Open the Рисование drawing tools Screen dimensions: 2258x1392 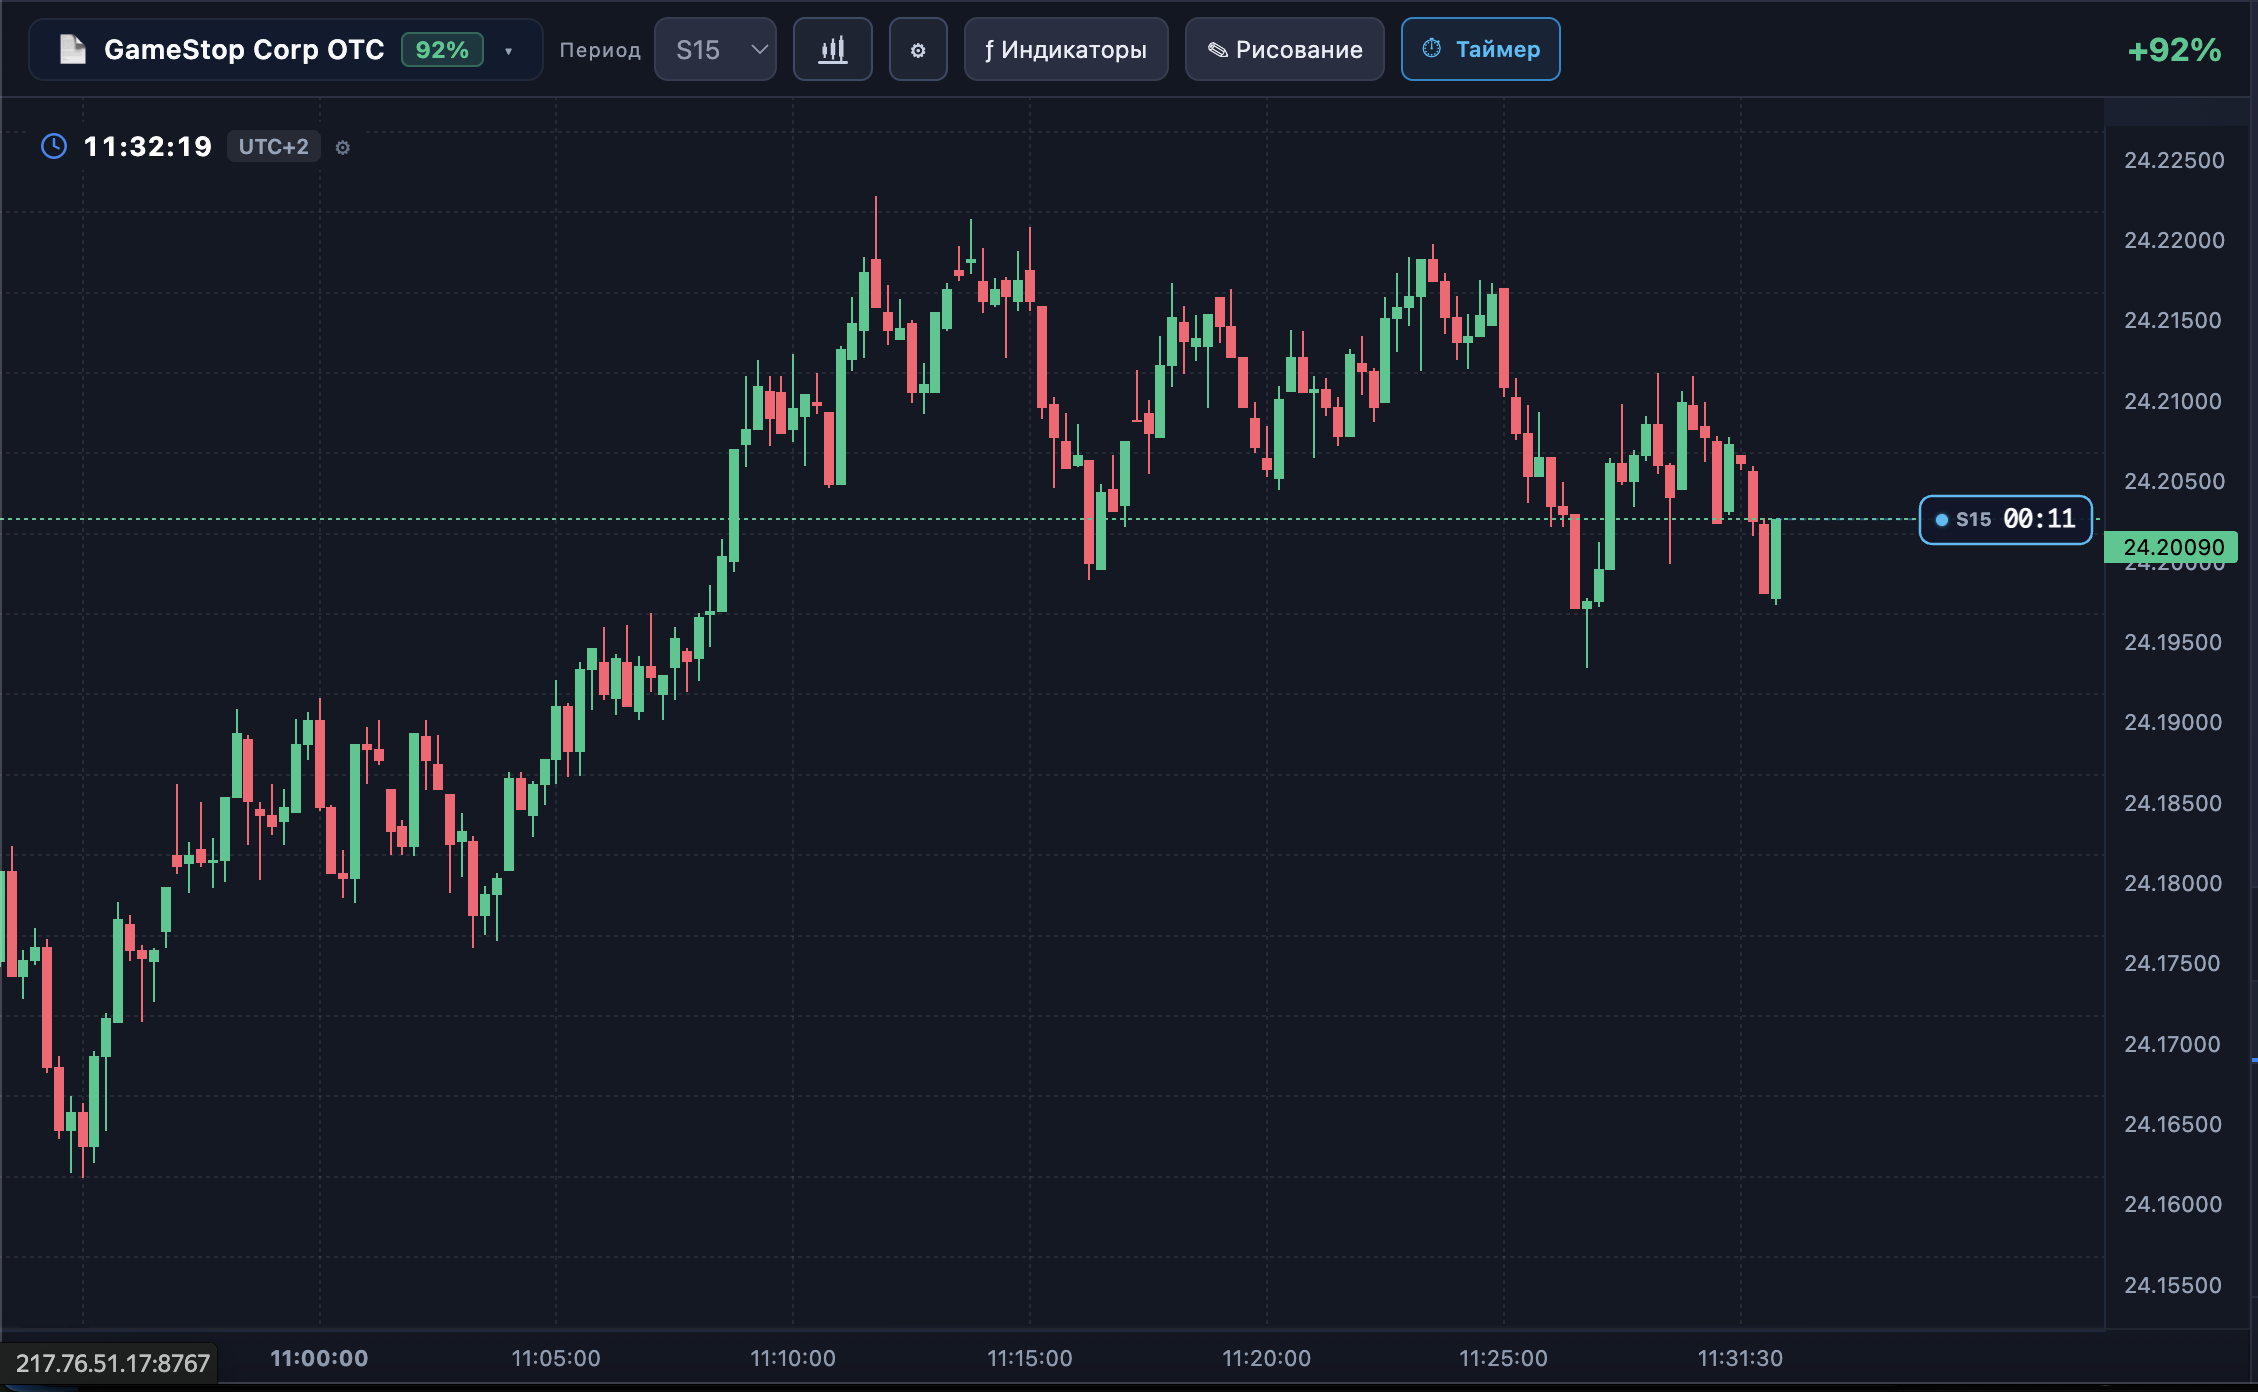click(1285, 49)
